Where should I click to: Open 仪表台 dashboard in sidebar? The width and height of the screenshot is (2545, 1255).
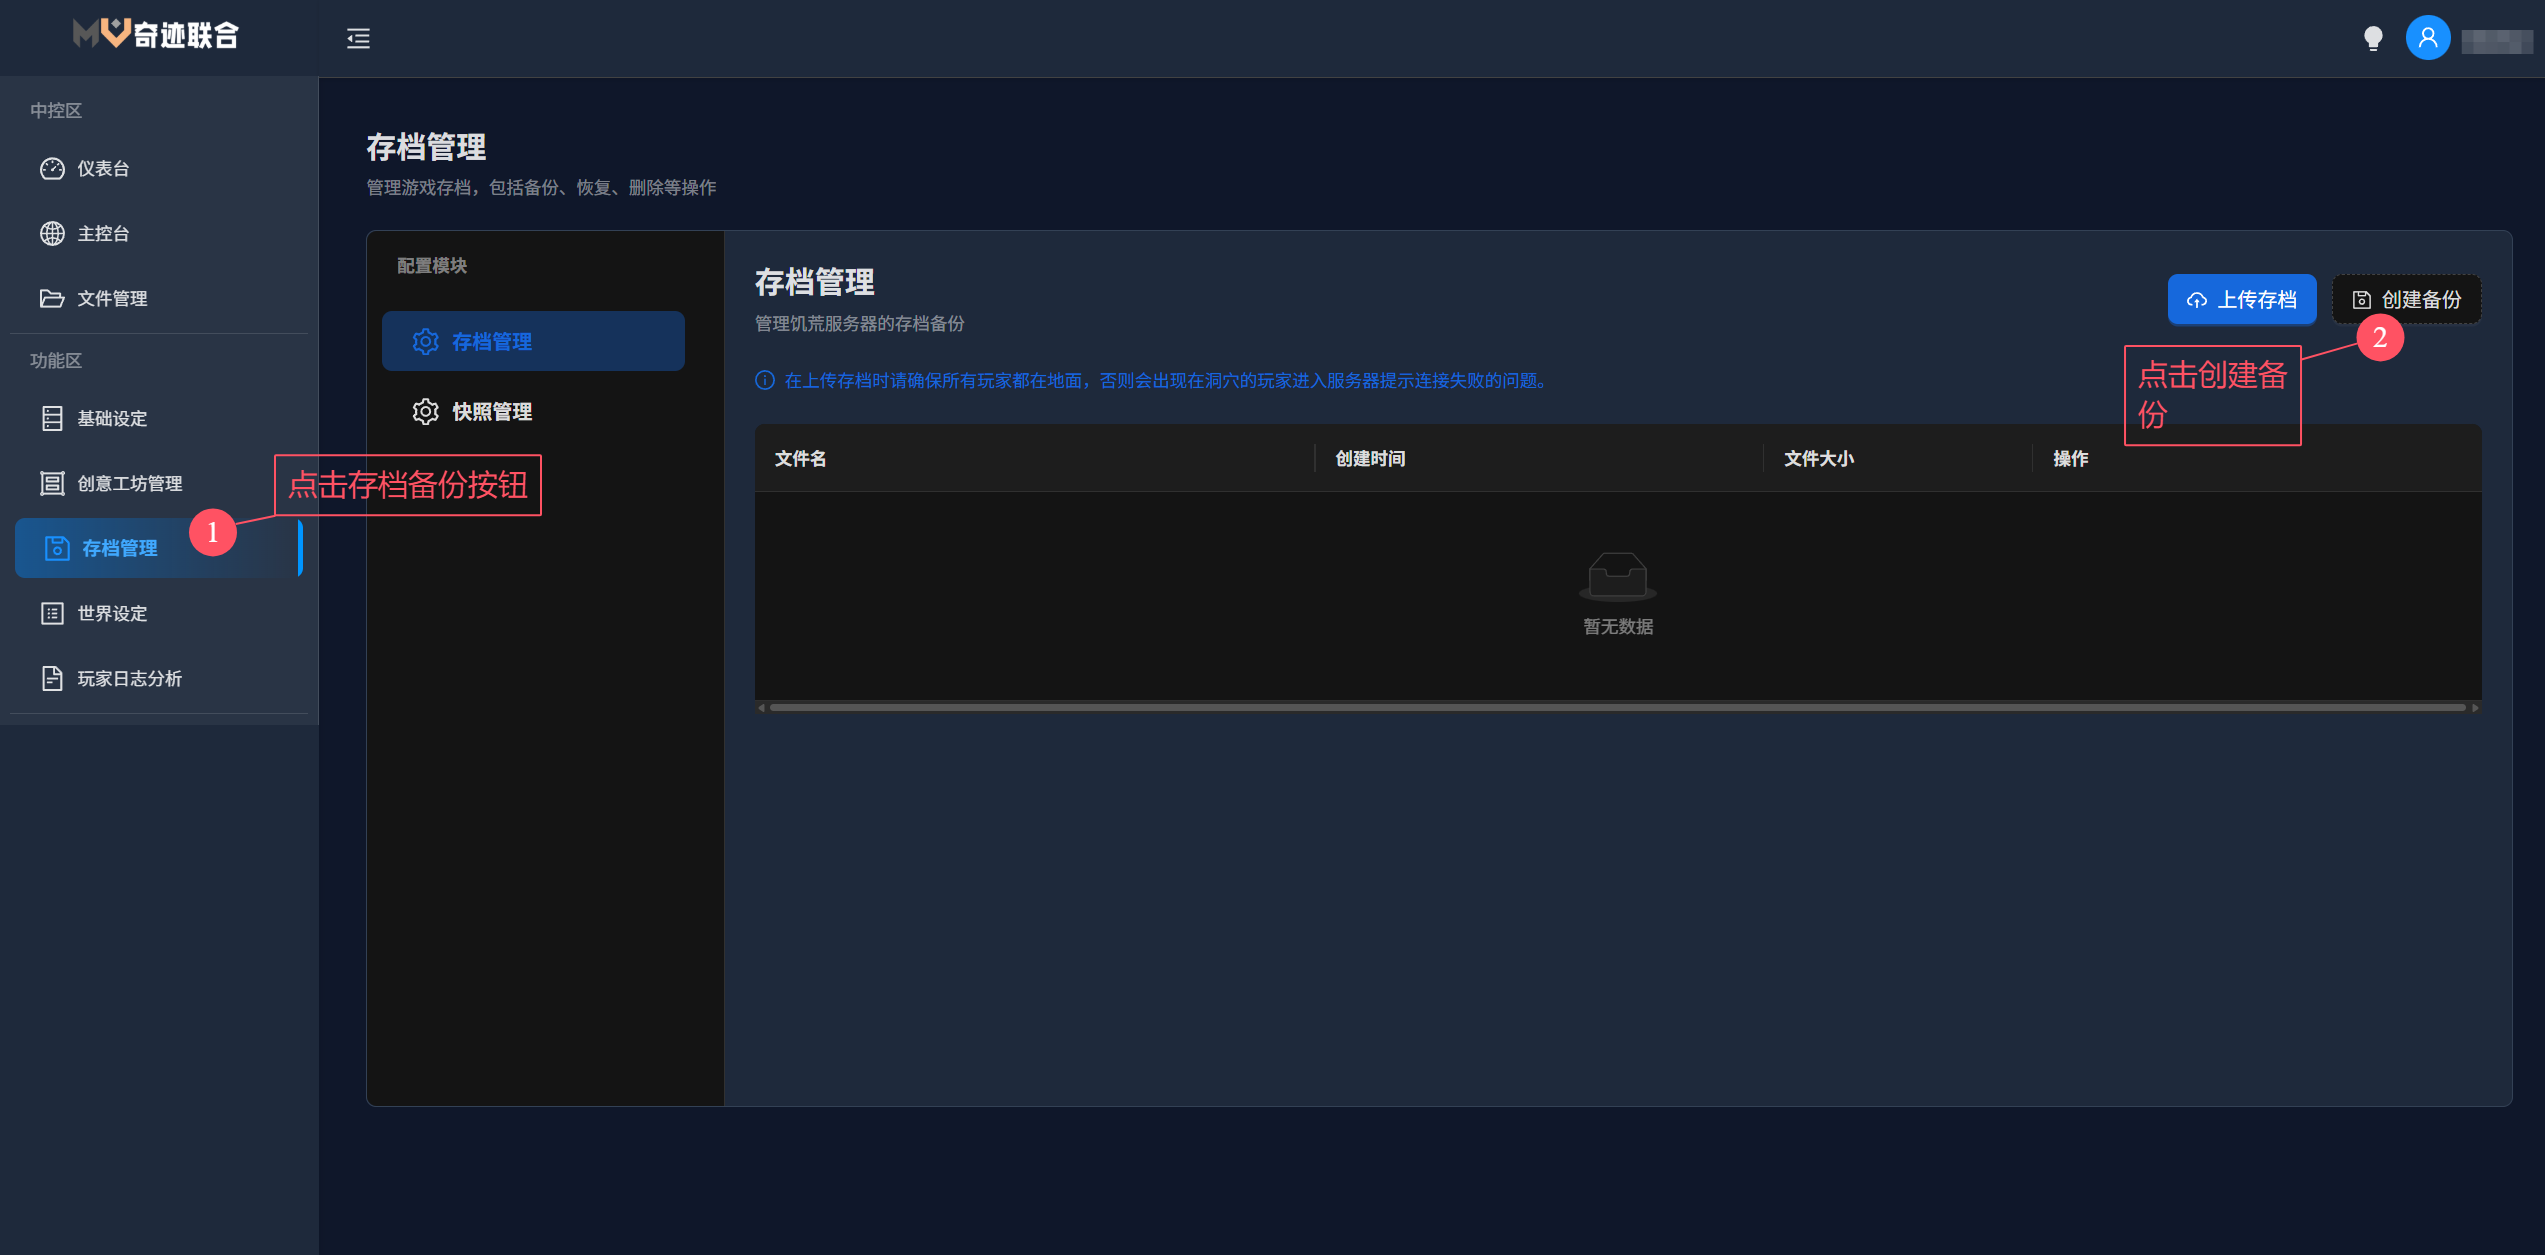[x=103, y=169]
